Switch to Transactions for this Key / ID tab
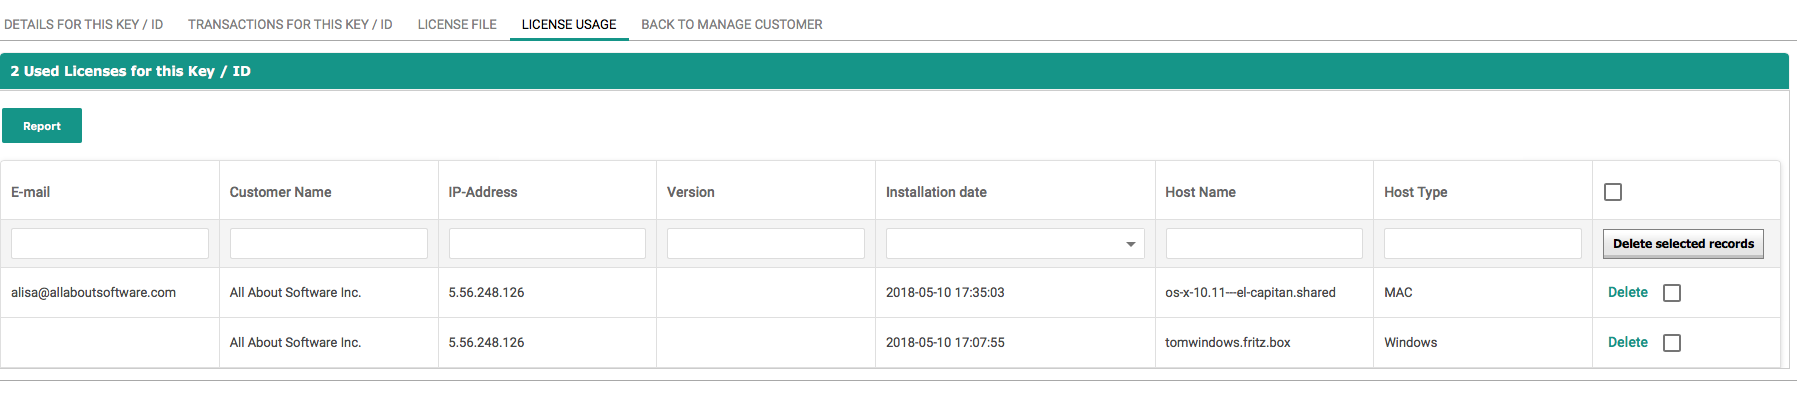1797x416 pixels. click(x=290, y=24)
